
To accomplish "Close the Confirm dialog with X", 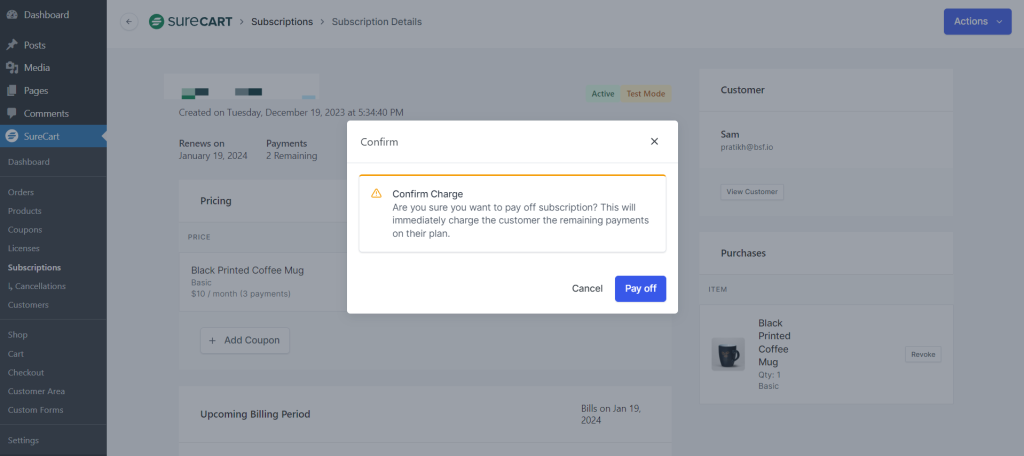I will tap(654, 142).
